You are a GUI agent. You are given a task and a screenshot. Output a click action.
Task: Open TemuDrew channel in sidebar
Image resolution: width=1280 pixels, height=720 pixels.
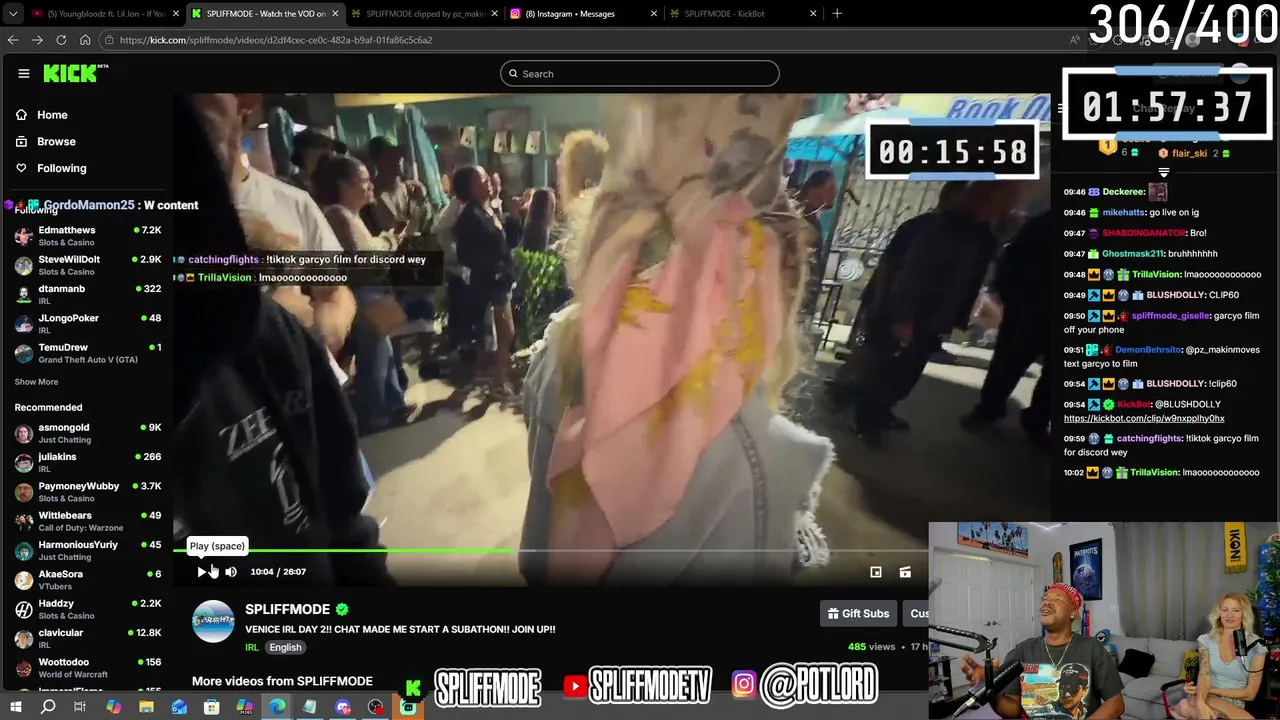(x=88, y=353)
